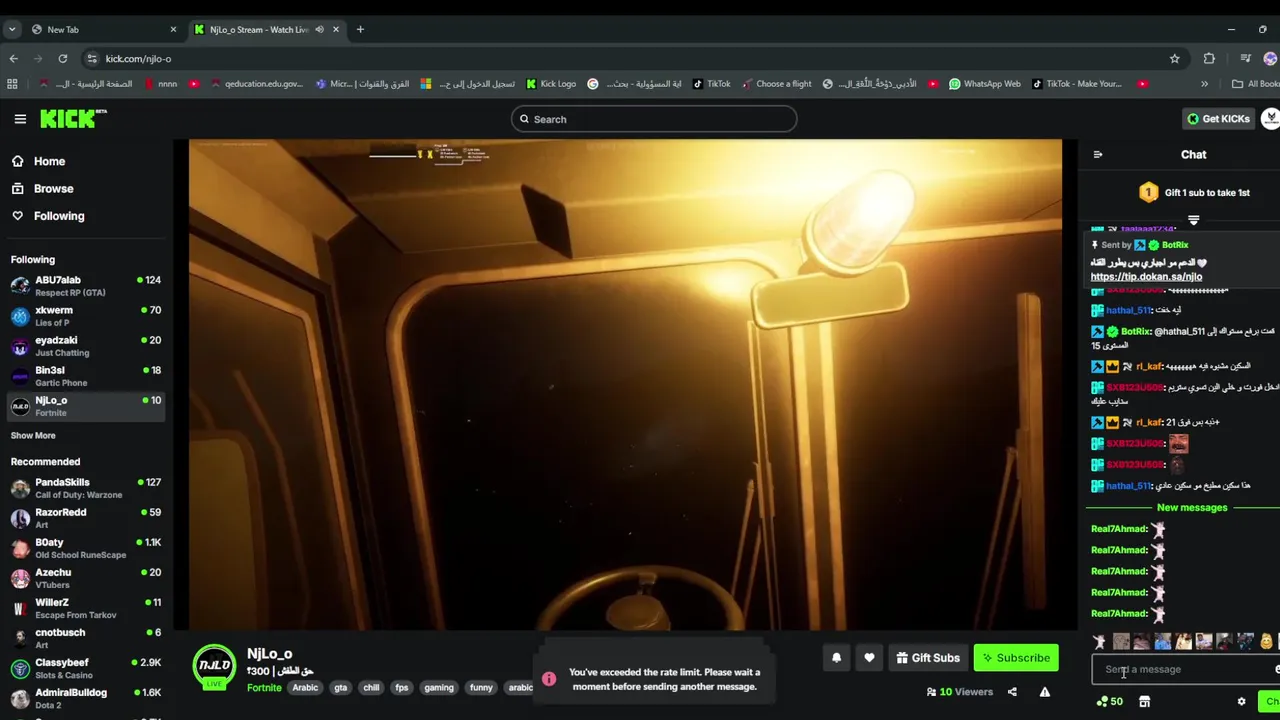Screen dimensions: 1280x720
Task: Follow channel with heart icon
Action: [869, 658]
